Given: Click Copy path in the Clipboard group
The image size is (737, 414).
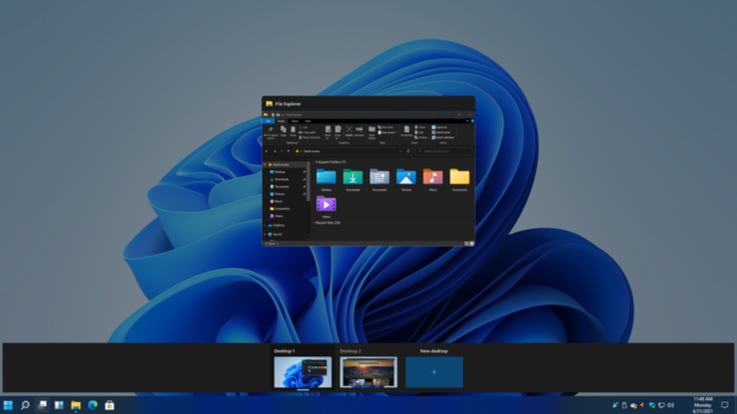Looking at the screenshot, I should tap(307, 133).
